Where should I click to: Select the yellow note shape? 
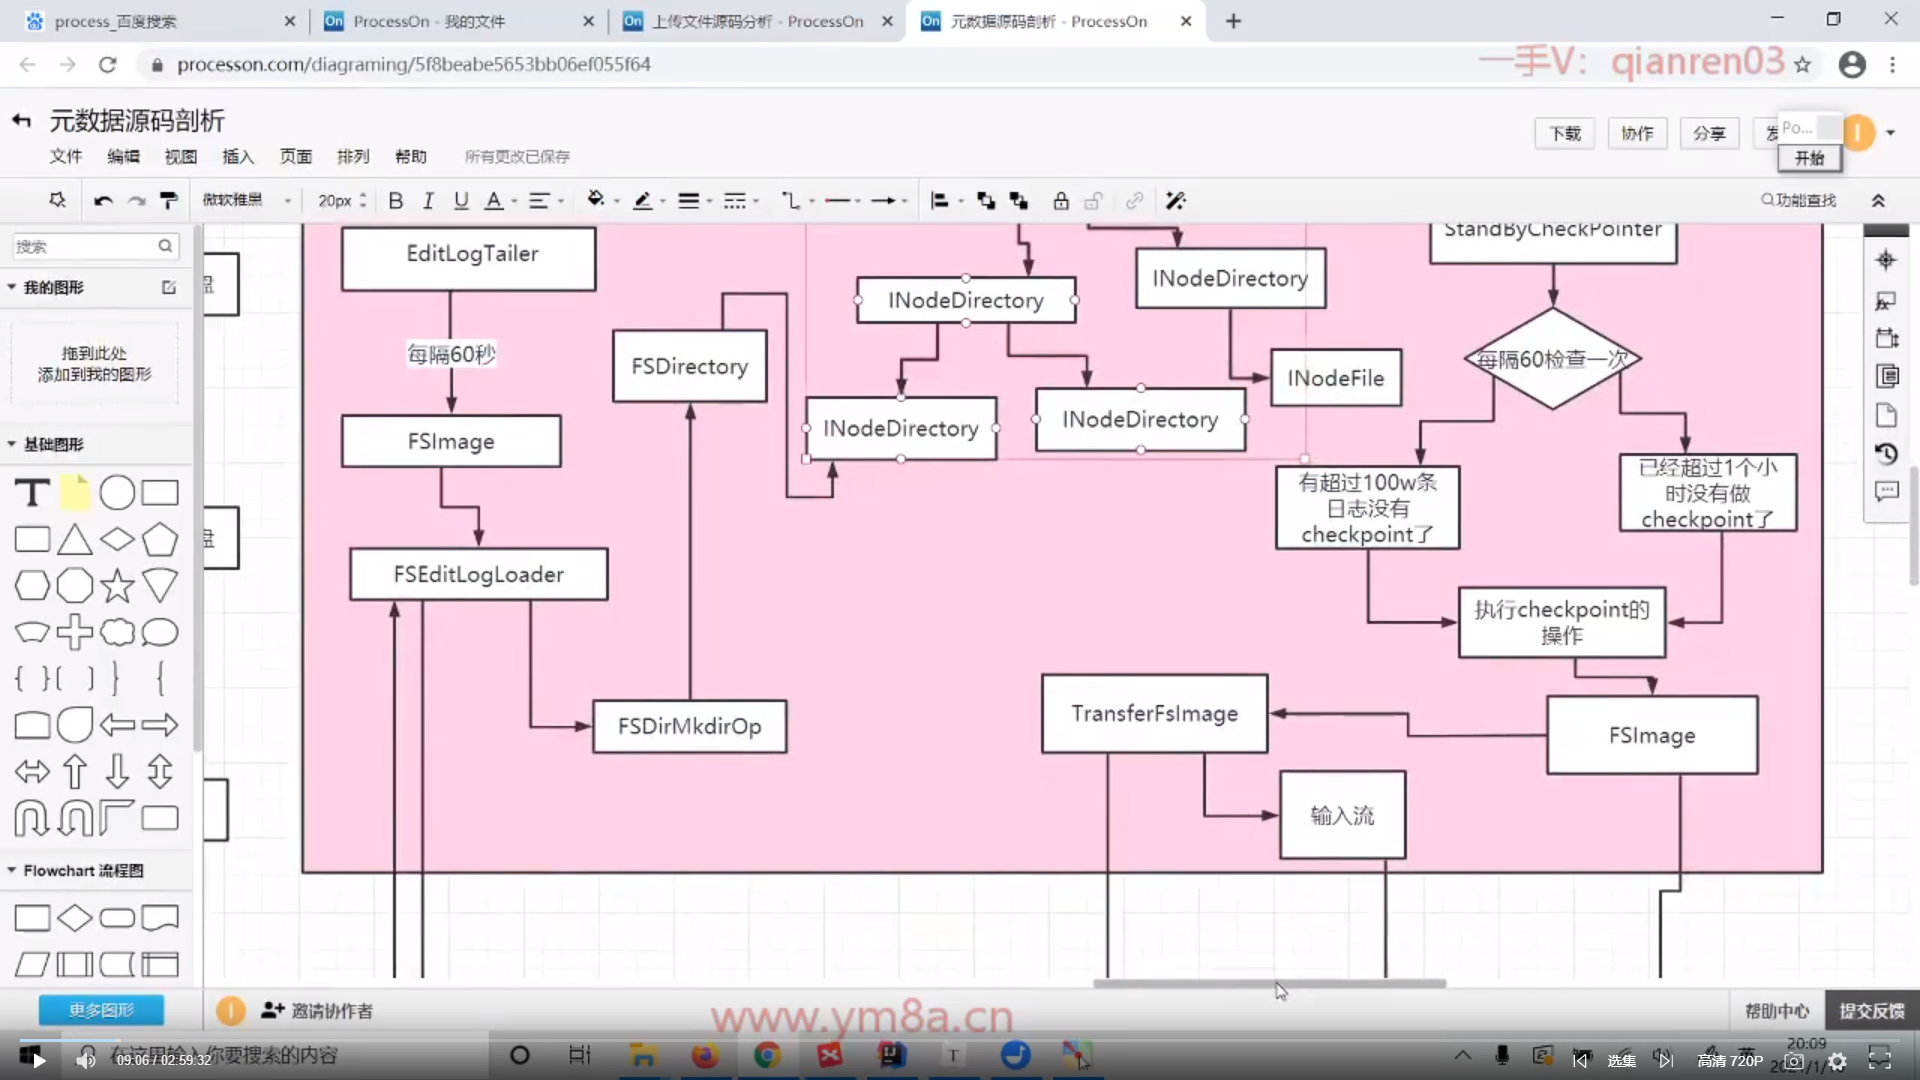pos(75,492)
